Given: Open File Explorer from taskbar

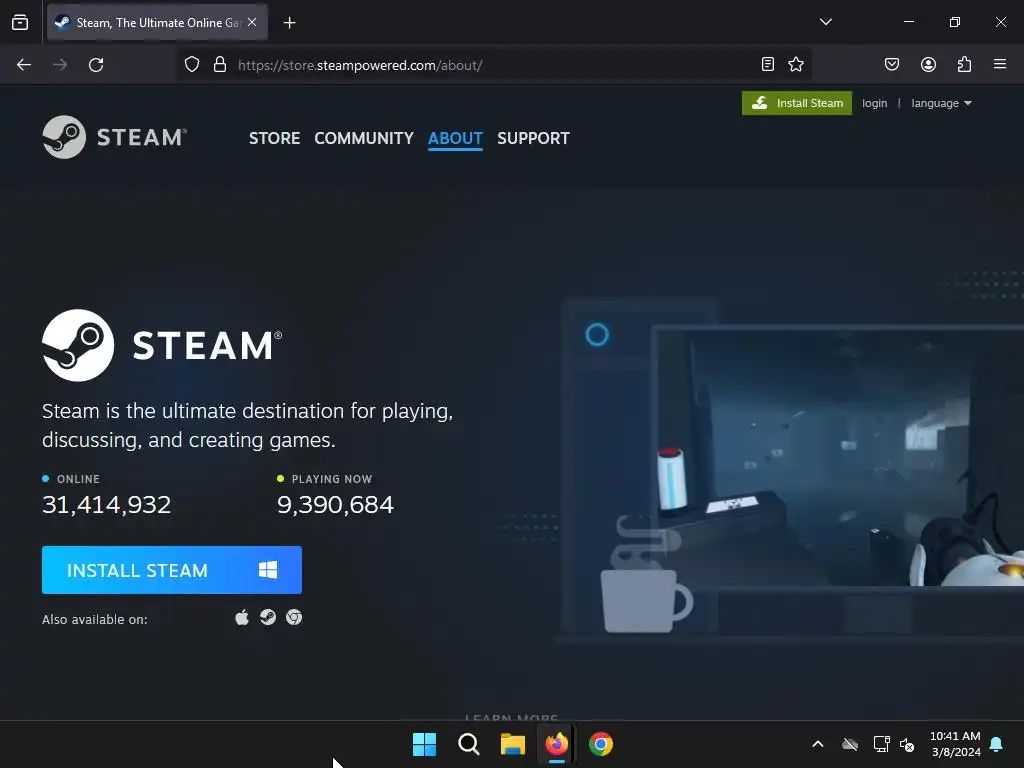Looking at the screenshot, I should coord(513,744).
